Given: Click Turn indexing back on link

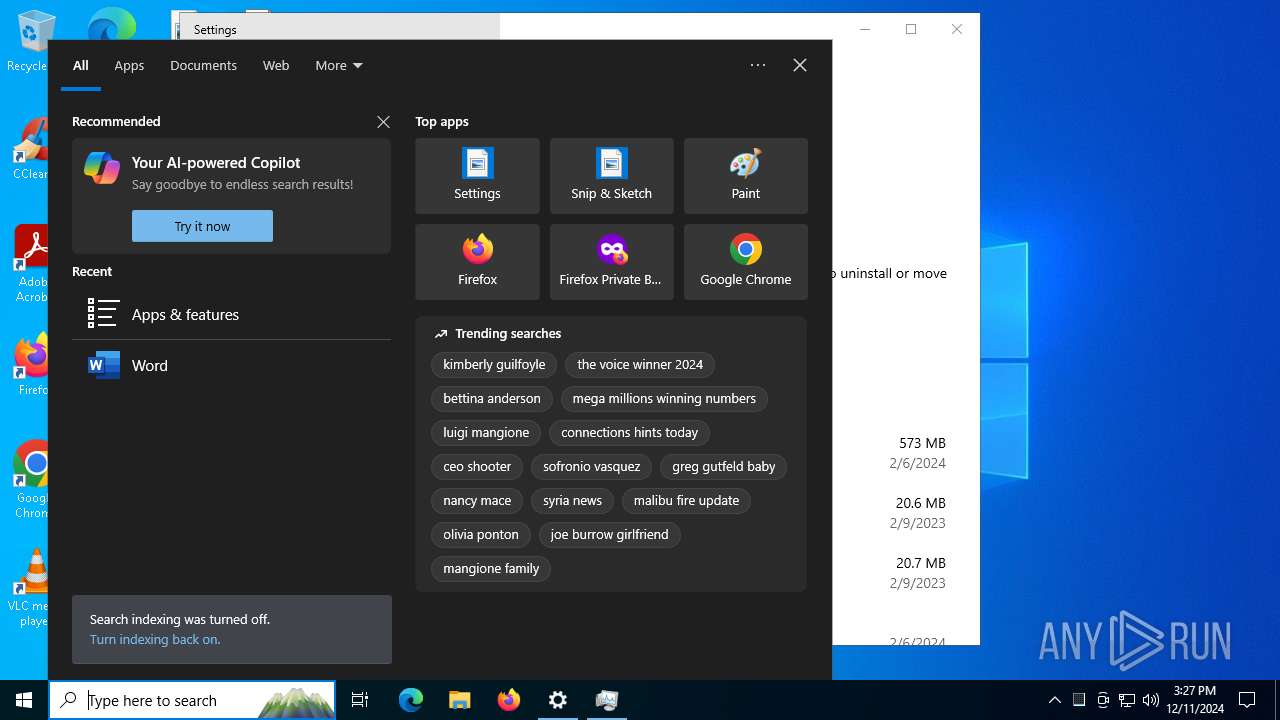Looking at the screenshot, I should pyautogui.click(x=155, y=639).
